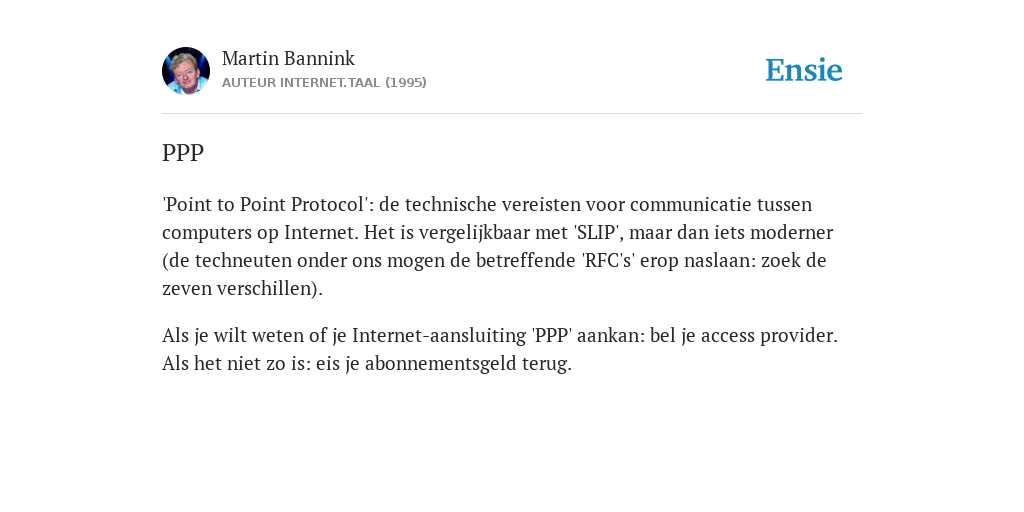1024x512 pixels.
Task: Click the author name Martin Bannink
Action: [x=288, y=59]
